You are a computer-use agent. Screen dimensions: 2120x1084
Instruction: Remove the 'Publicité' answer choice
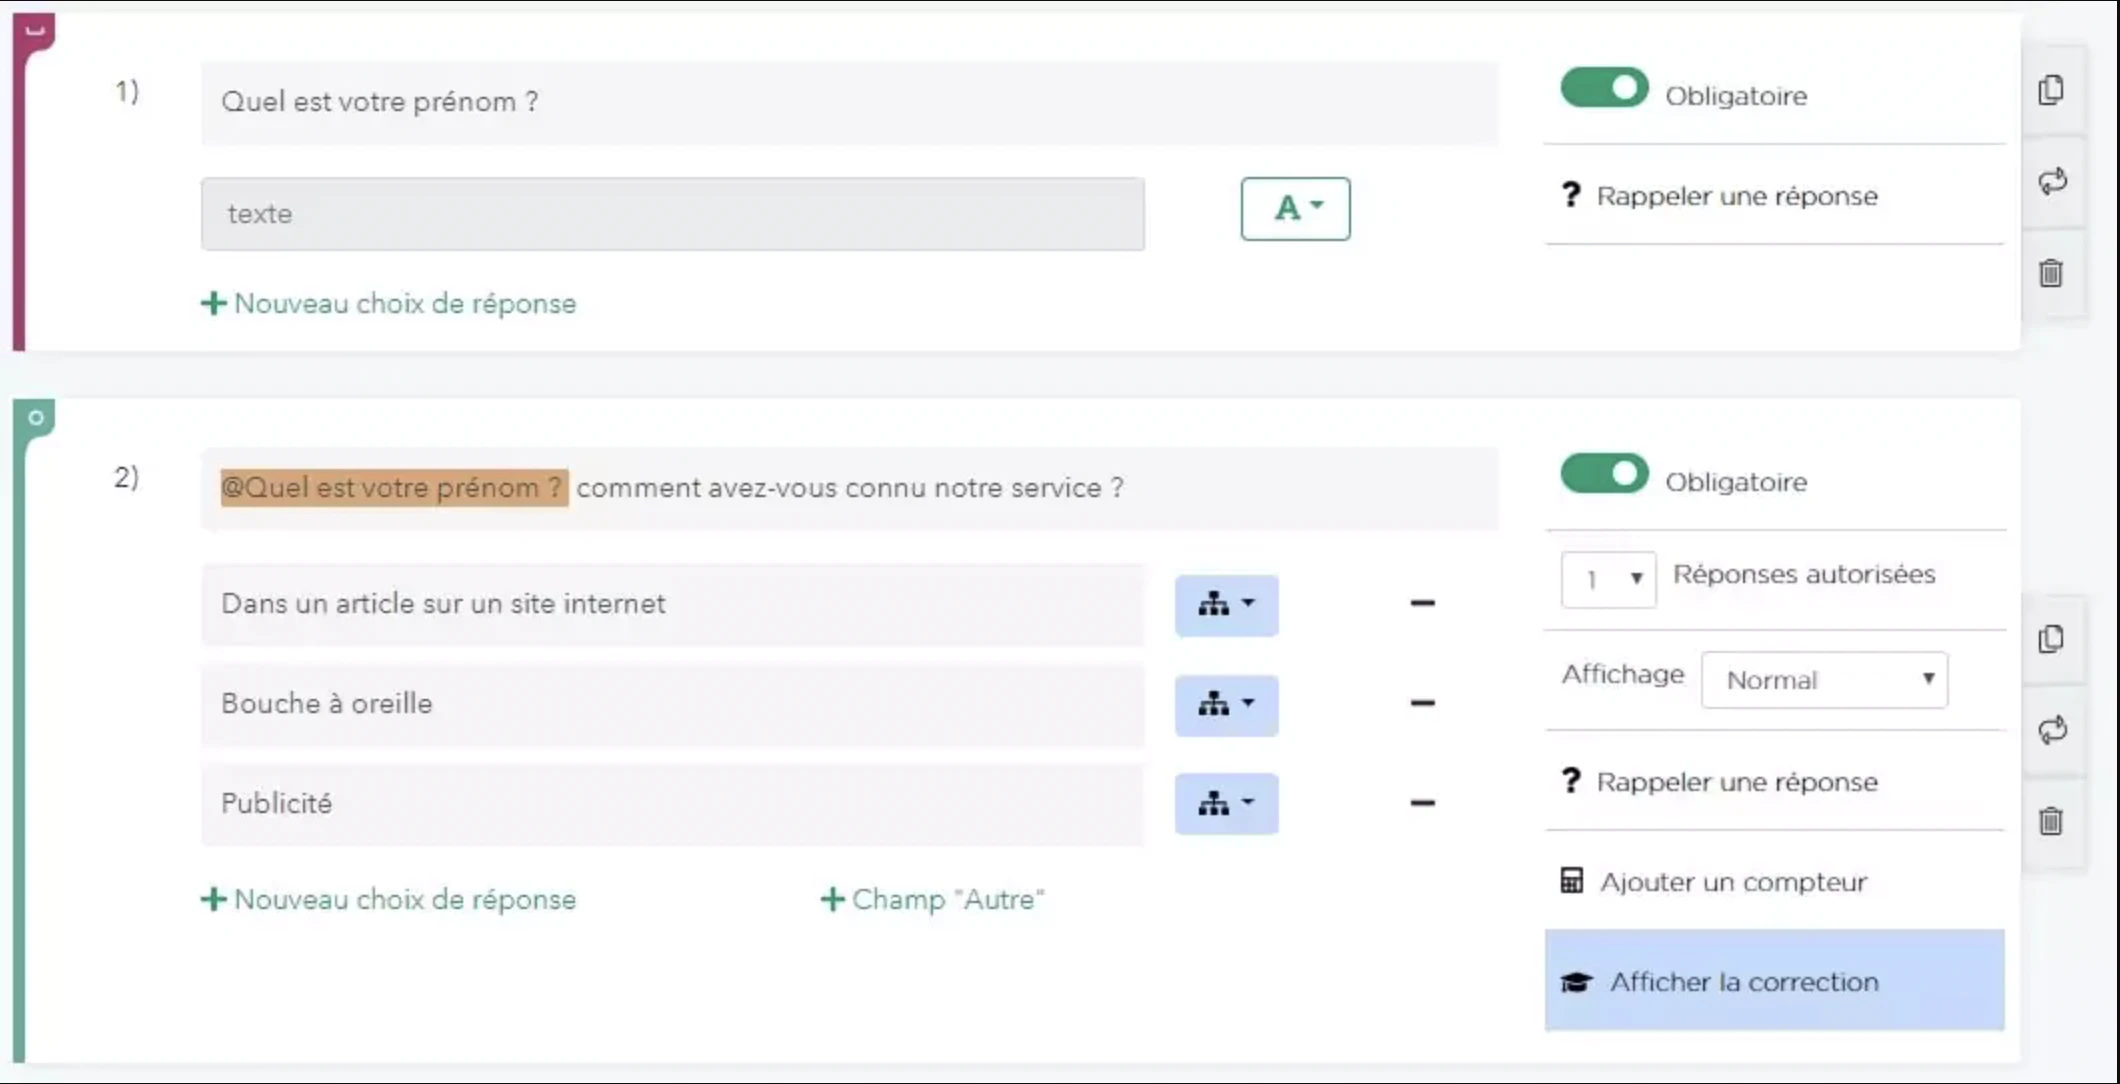1422,803
